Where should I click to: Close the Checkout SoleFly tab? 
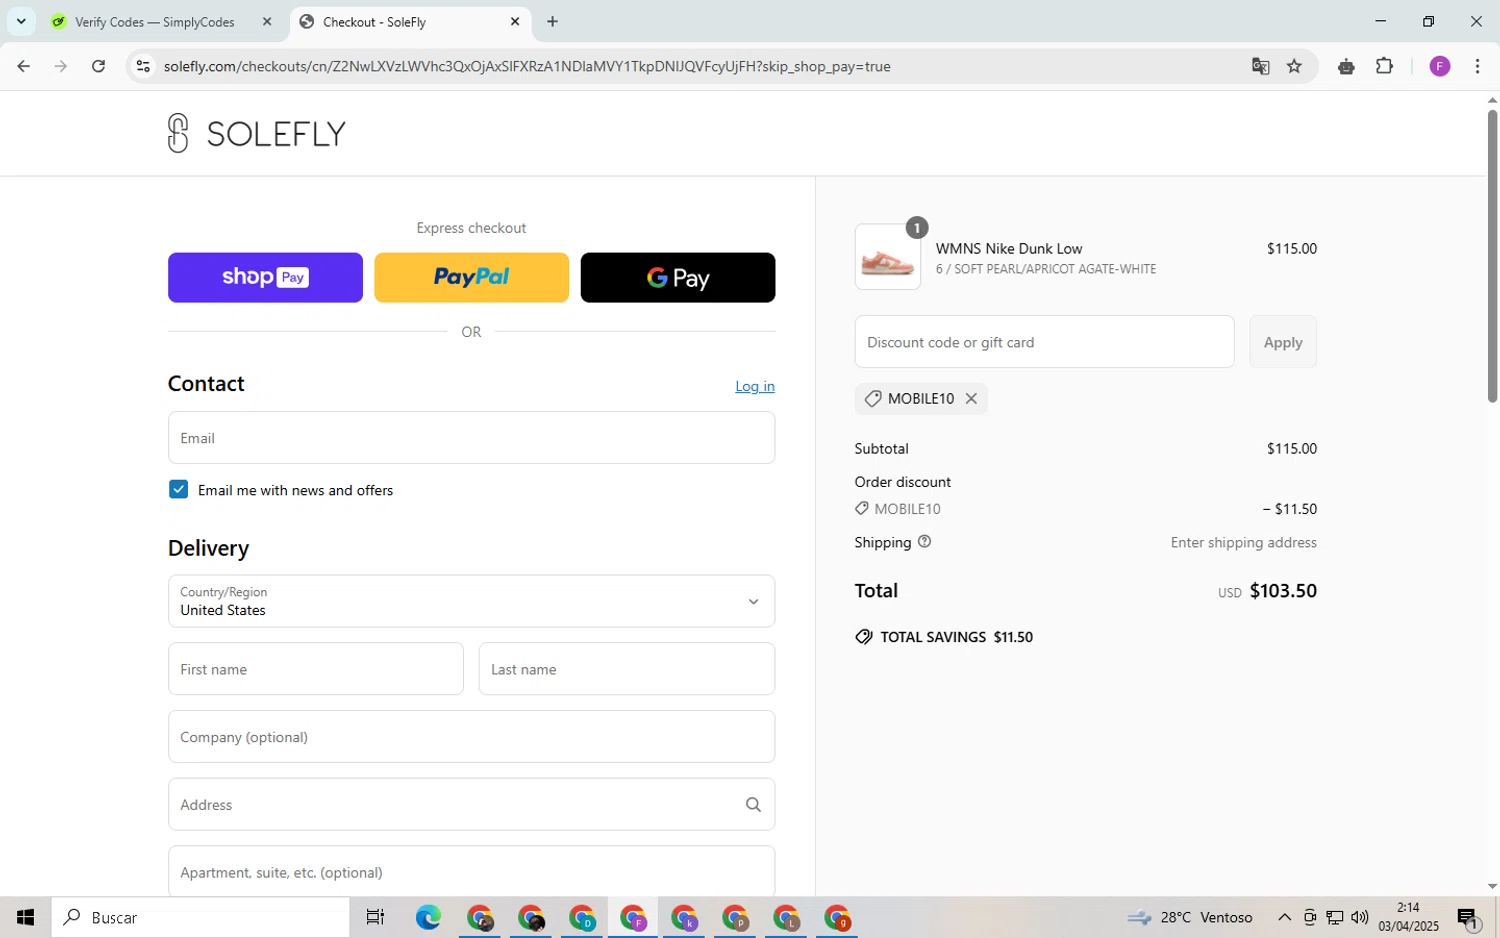coord(515,21)
